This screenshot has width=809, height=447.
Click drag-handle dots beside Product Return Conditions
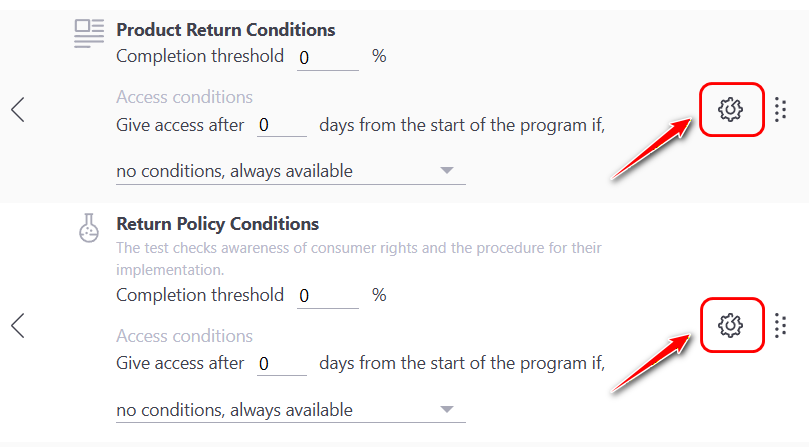(x=781, y=109)
